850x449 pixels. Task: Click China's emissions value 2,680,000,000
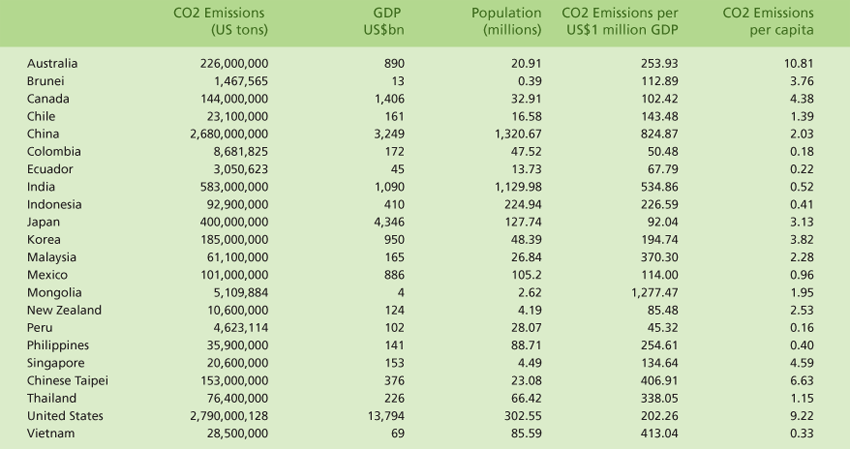(x=229, y=134)
